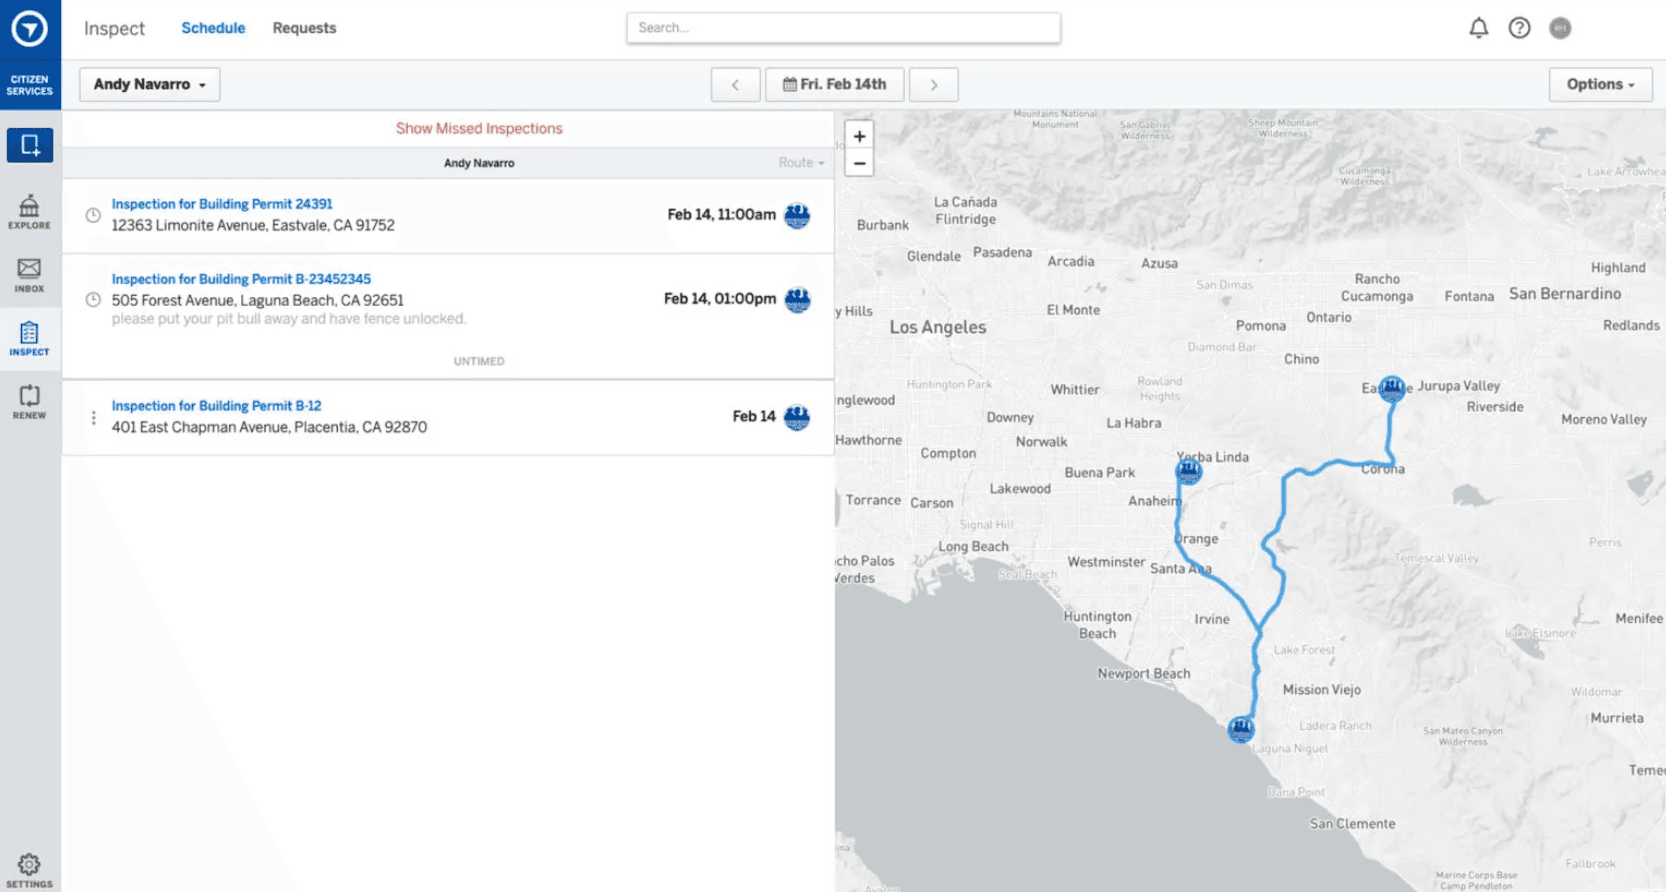Select the Schedule tab
Viewport: 1666px width, 892px height.
point(213,28)
